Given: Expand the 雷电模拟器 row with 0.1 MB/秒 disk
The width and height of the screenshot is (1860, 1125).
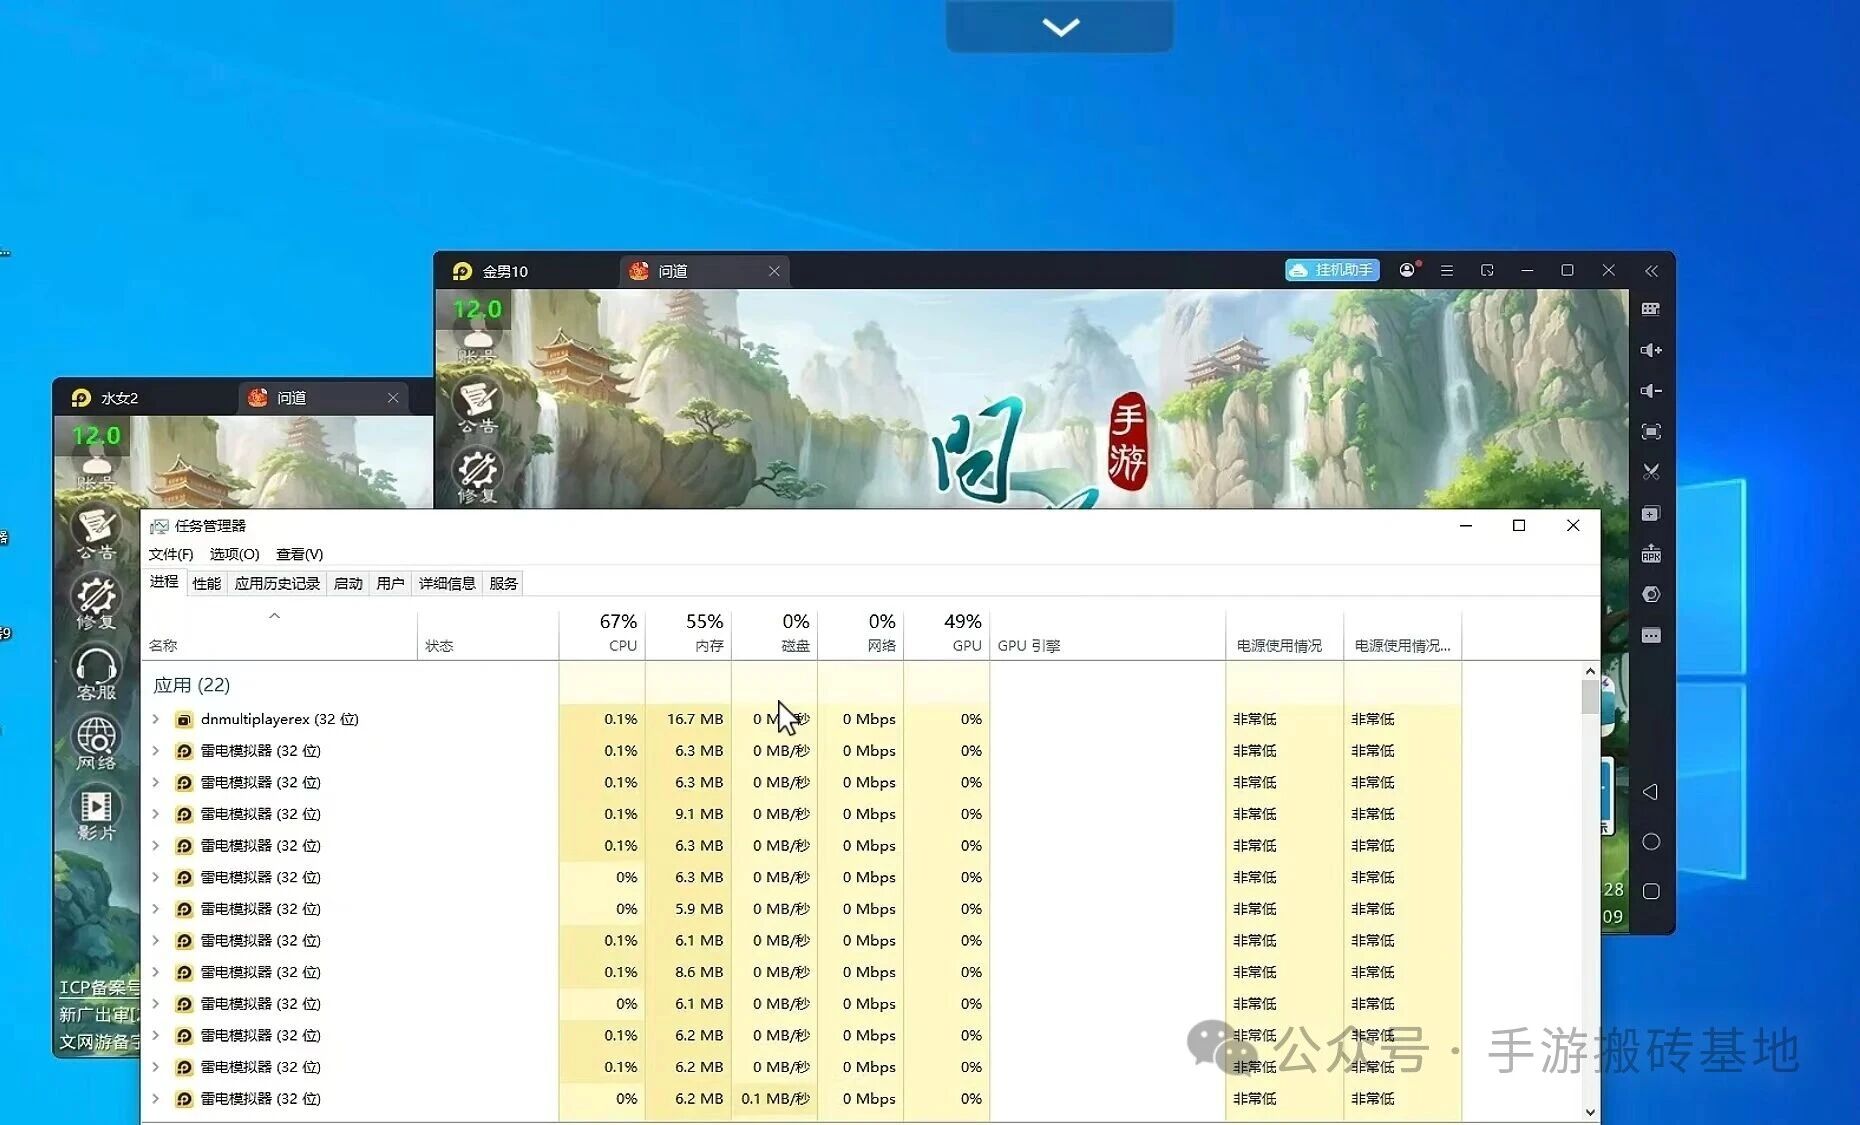Looking at the screenshot, I should [156, 1098].
